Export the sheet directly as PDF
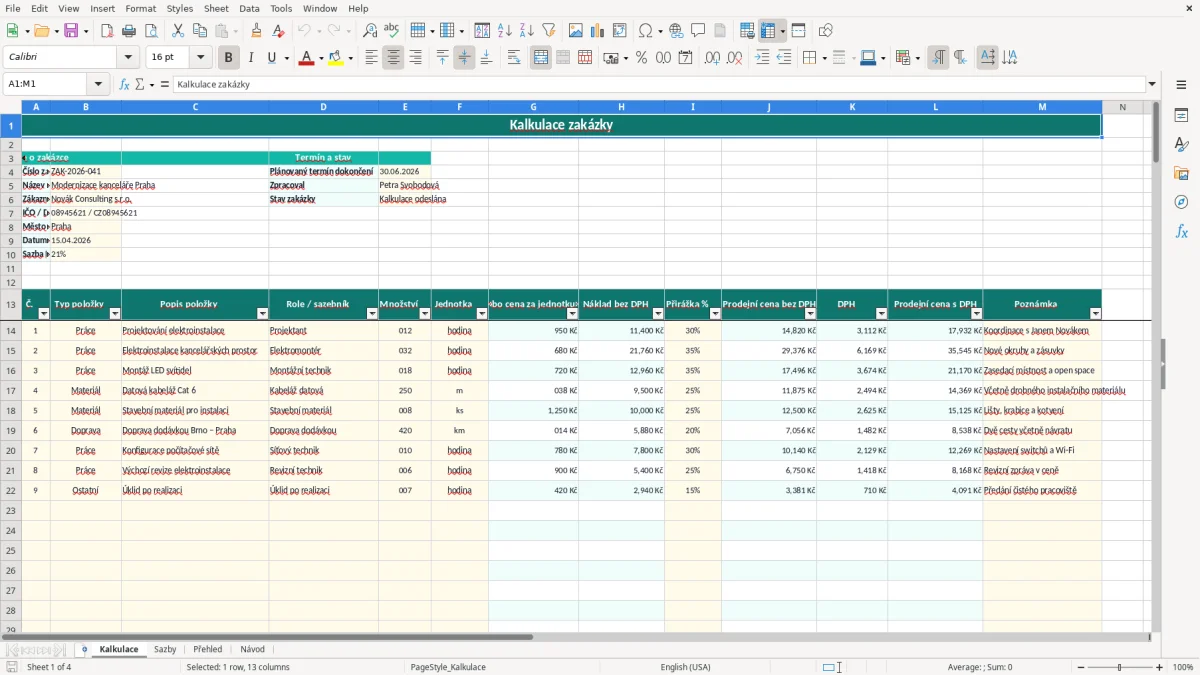 click(107, 31)
